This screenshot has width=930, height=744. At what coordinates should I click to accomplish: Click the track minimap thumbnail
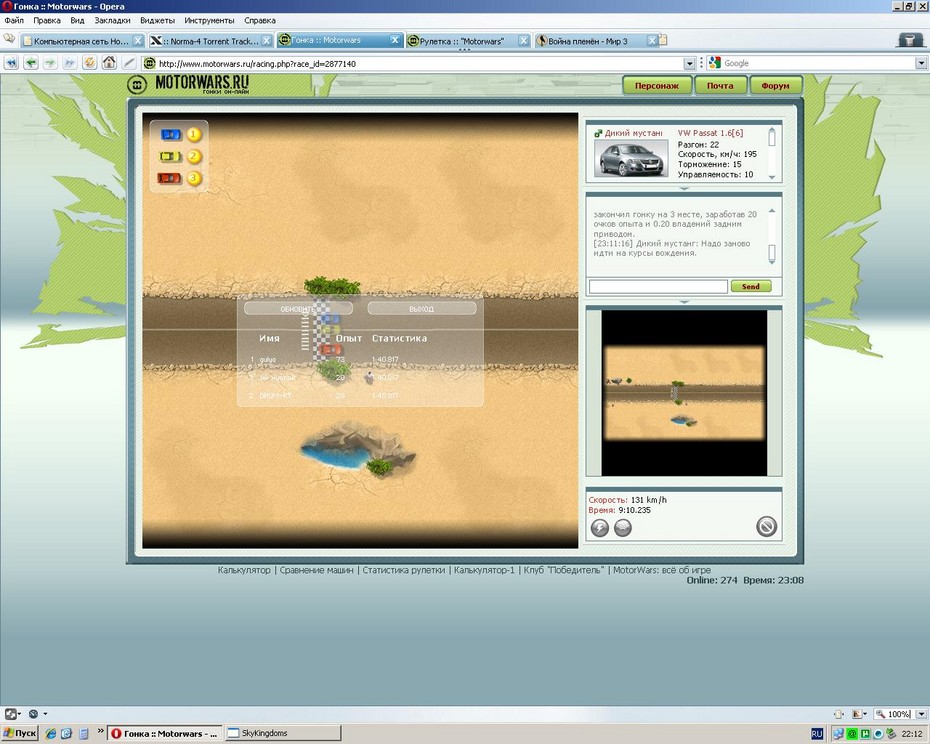tap(684, 393)
